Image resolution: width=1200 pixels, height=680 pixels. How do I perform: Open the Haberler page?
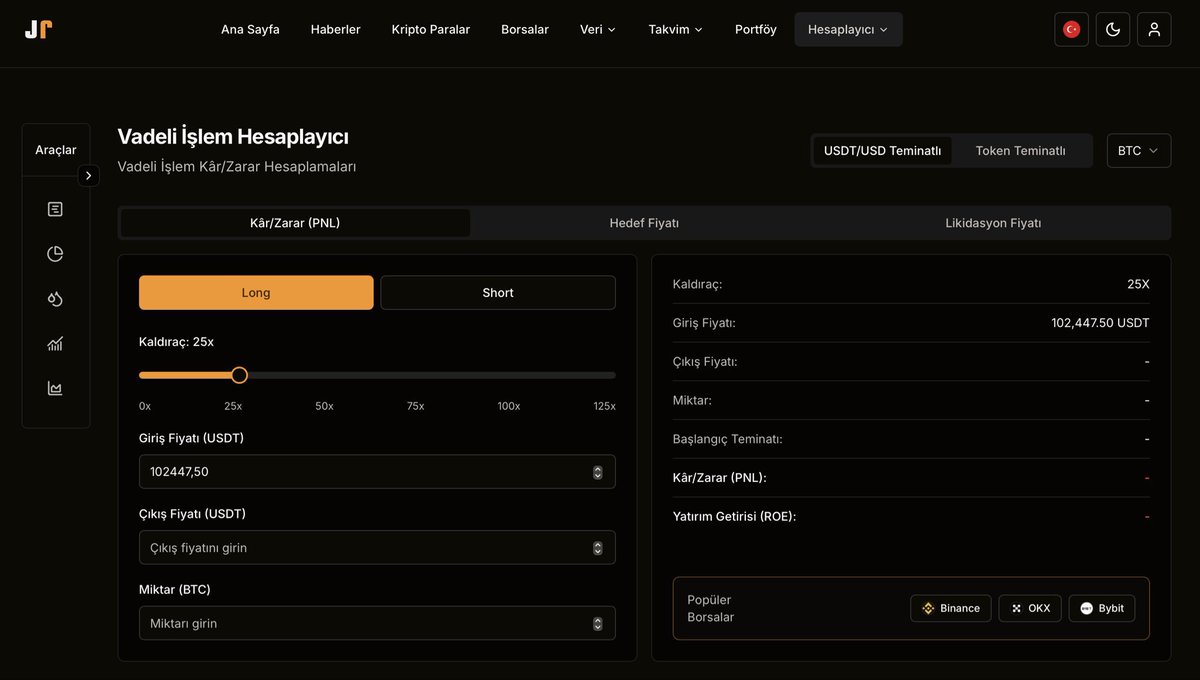point(336,29)
